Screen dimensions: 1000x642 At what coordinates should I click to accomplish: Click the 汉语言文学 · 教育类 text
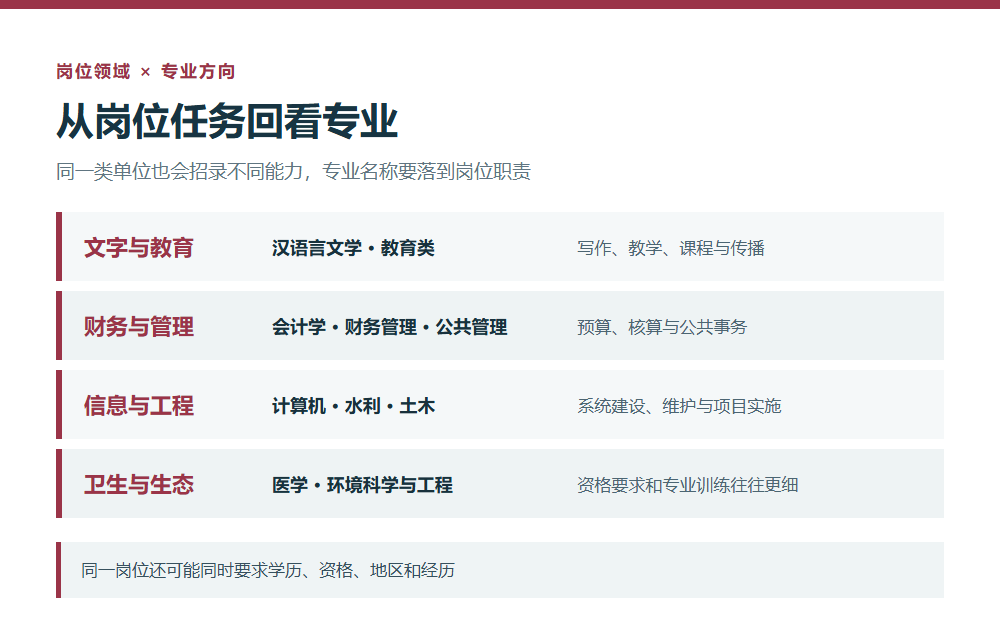point(353,248)
